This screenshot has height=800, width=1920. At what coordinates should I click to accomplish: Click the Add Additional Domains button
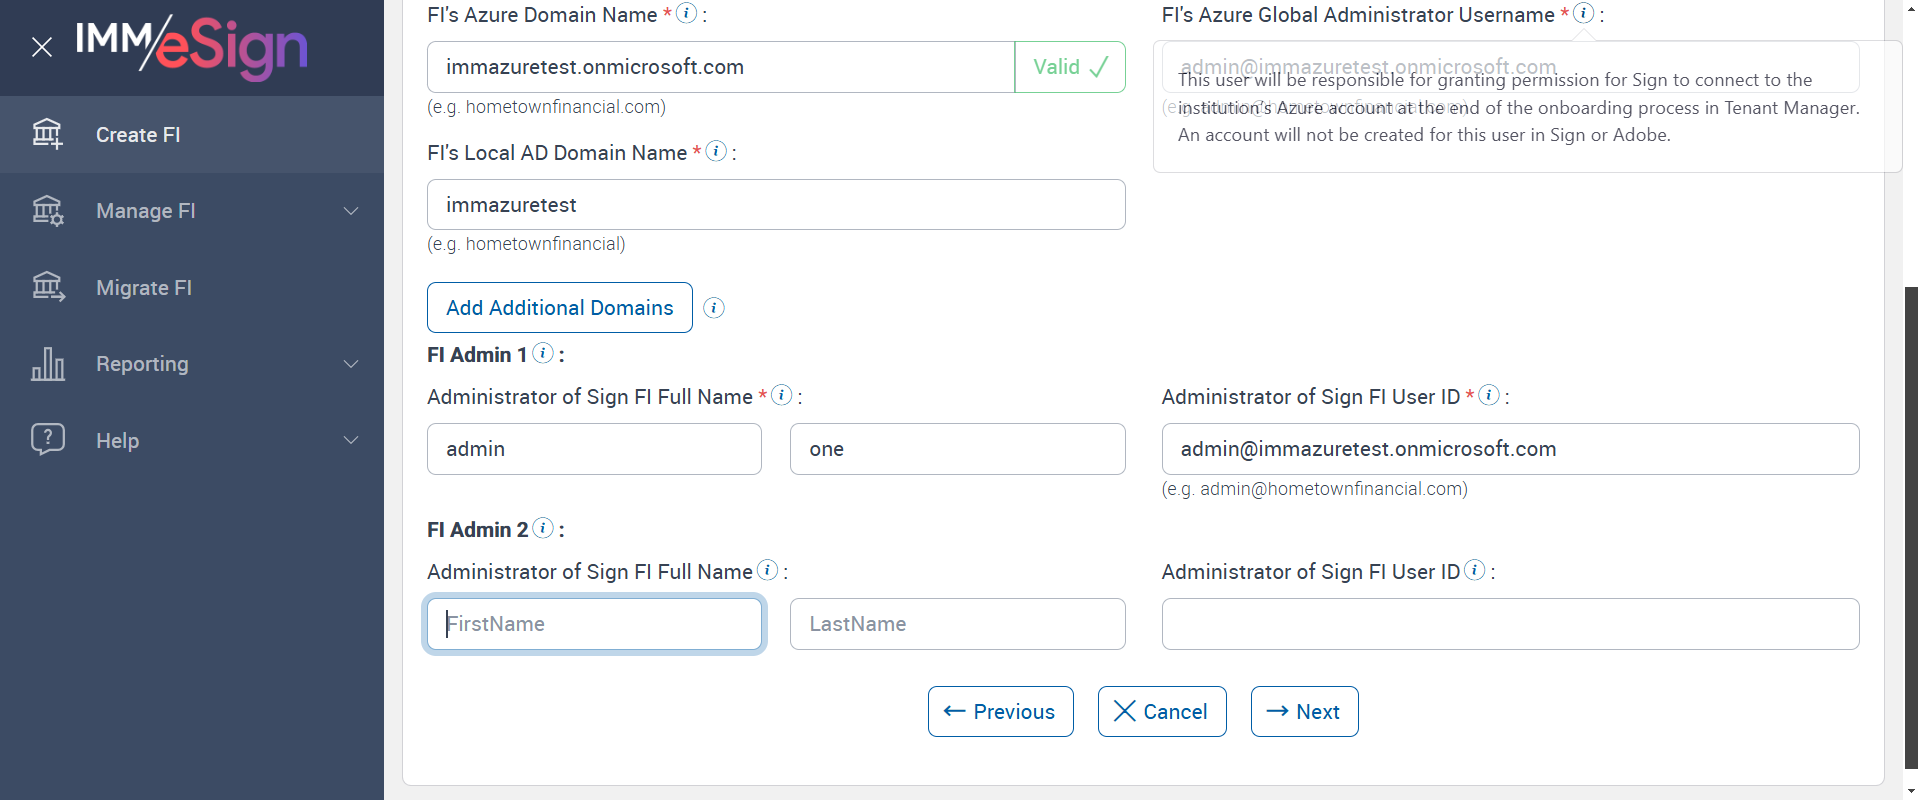[559, 308]
